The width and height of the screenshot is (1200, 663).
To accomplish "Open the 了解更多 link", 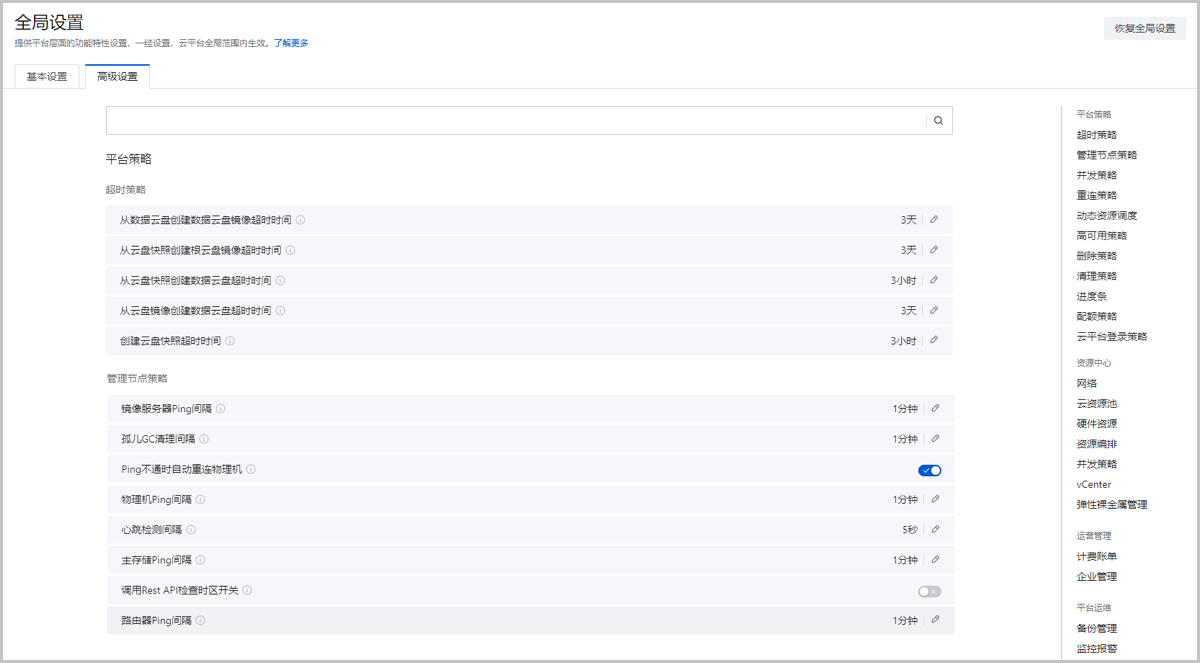I will [x=291, y=43].
